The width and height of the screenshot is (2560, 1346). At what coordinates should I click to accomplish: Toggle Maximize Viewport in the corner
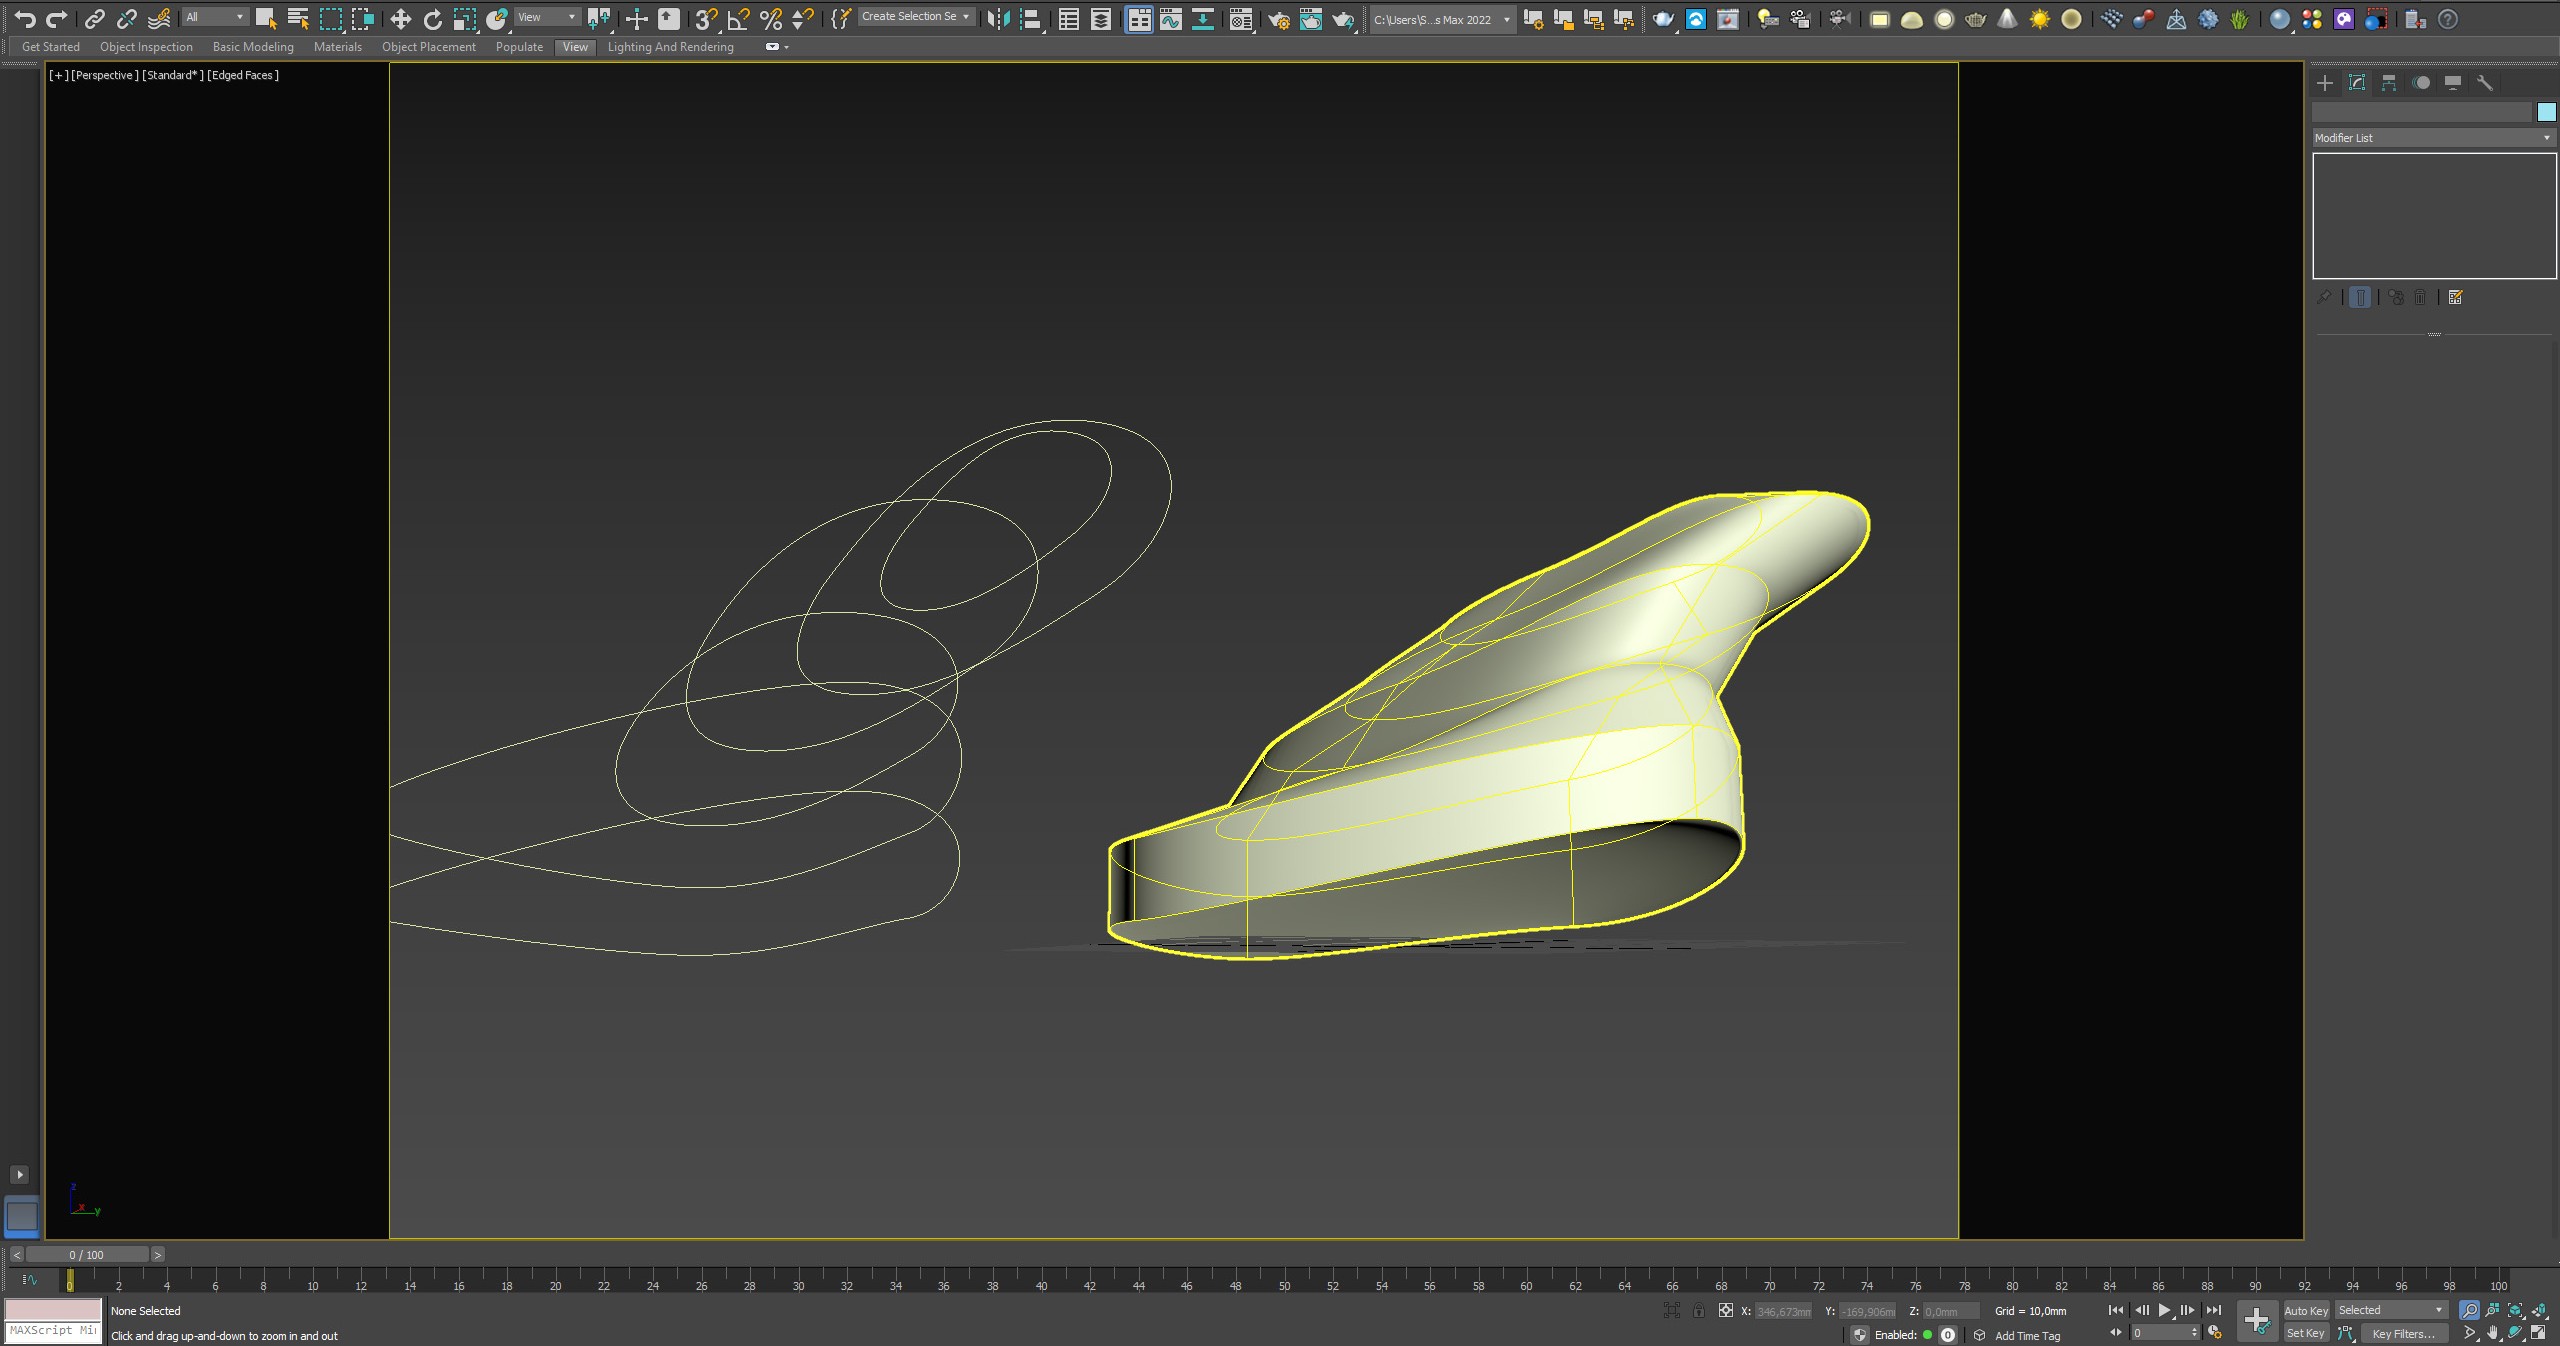pos(2538,1333)
